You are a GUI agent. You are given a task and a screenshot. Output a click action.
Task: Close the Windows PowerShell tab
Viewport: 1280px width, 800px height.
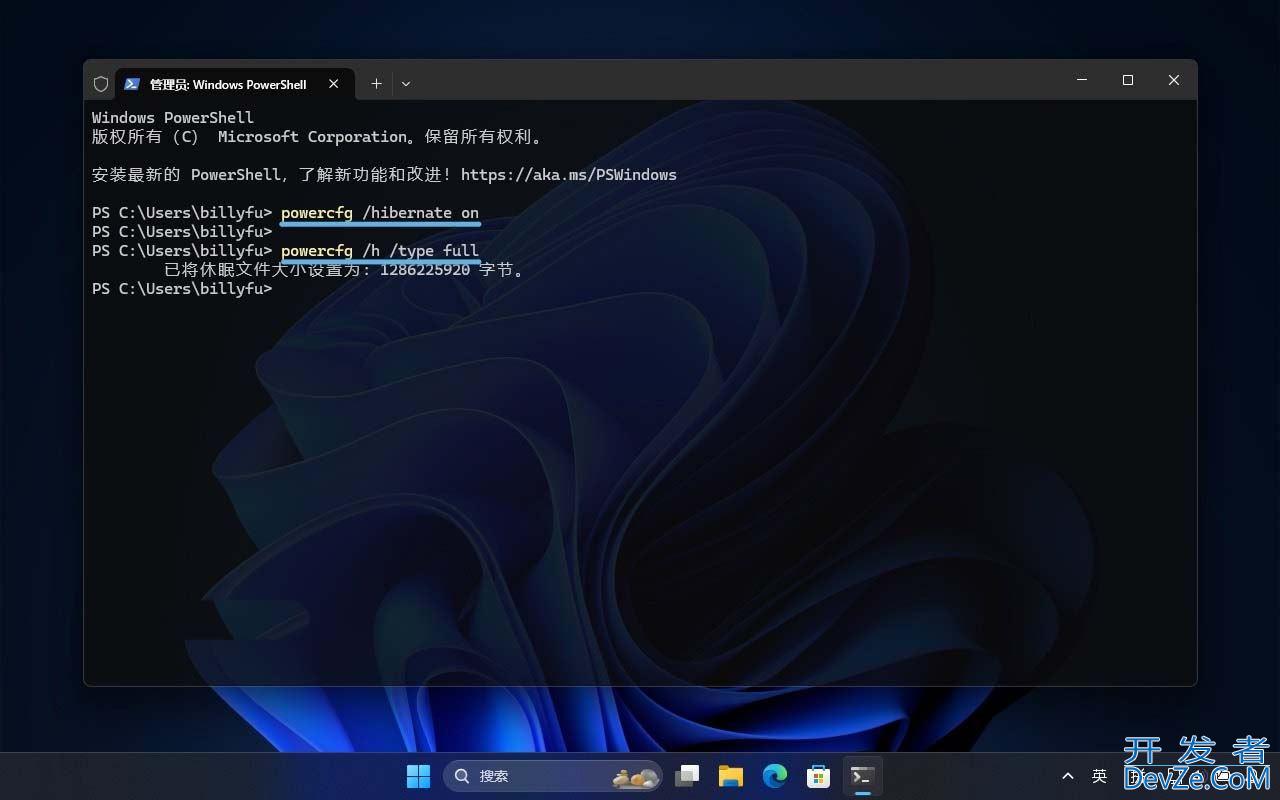[x=334, y=84]
